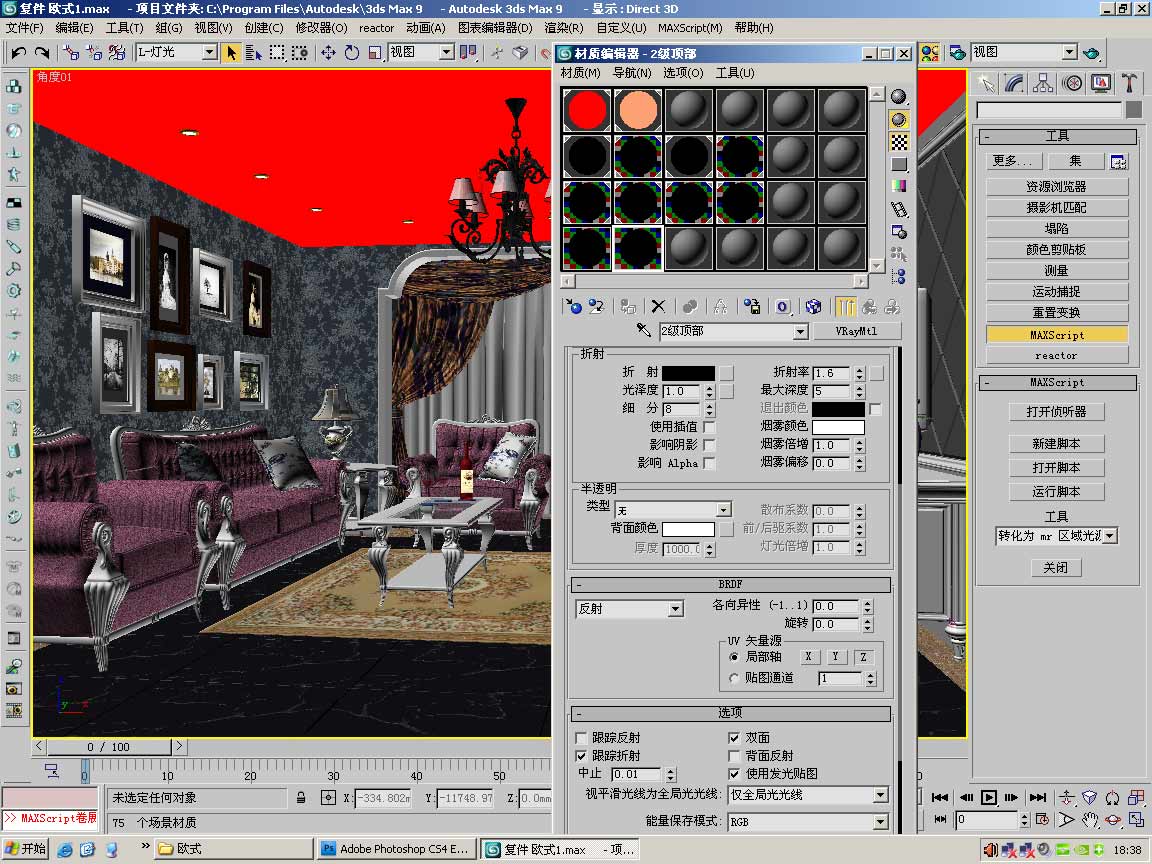Click Assign Material to Selection icon
Screen dimensions: 1152x864
tap(628, 307)
